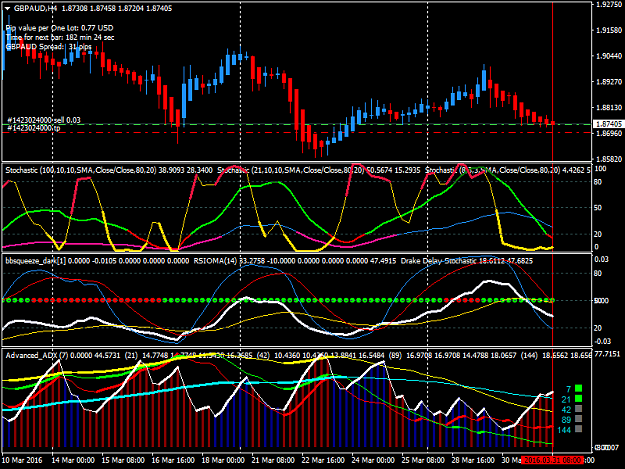Click the 1.89270 price axis label

[609, 82]
